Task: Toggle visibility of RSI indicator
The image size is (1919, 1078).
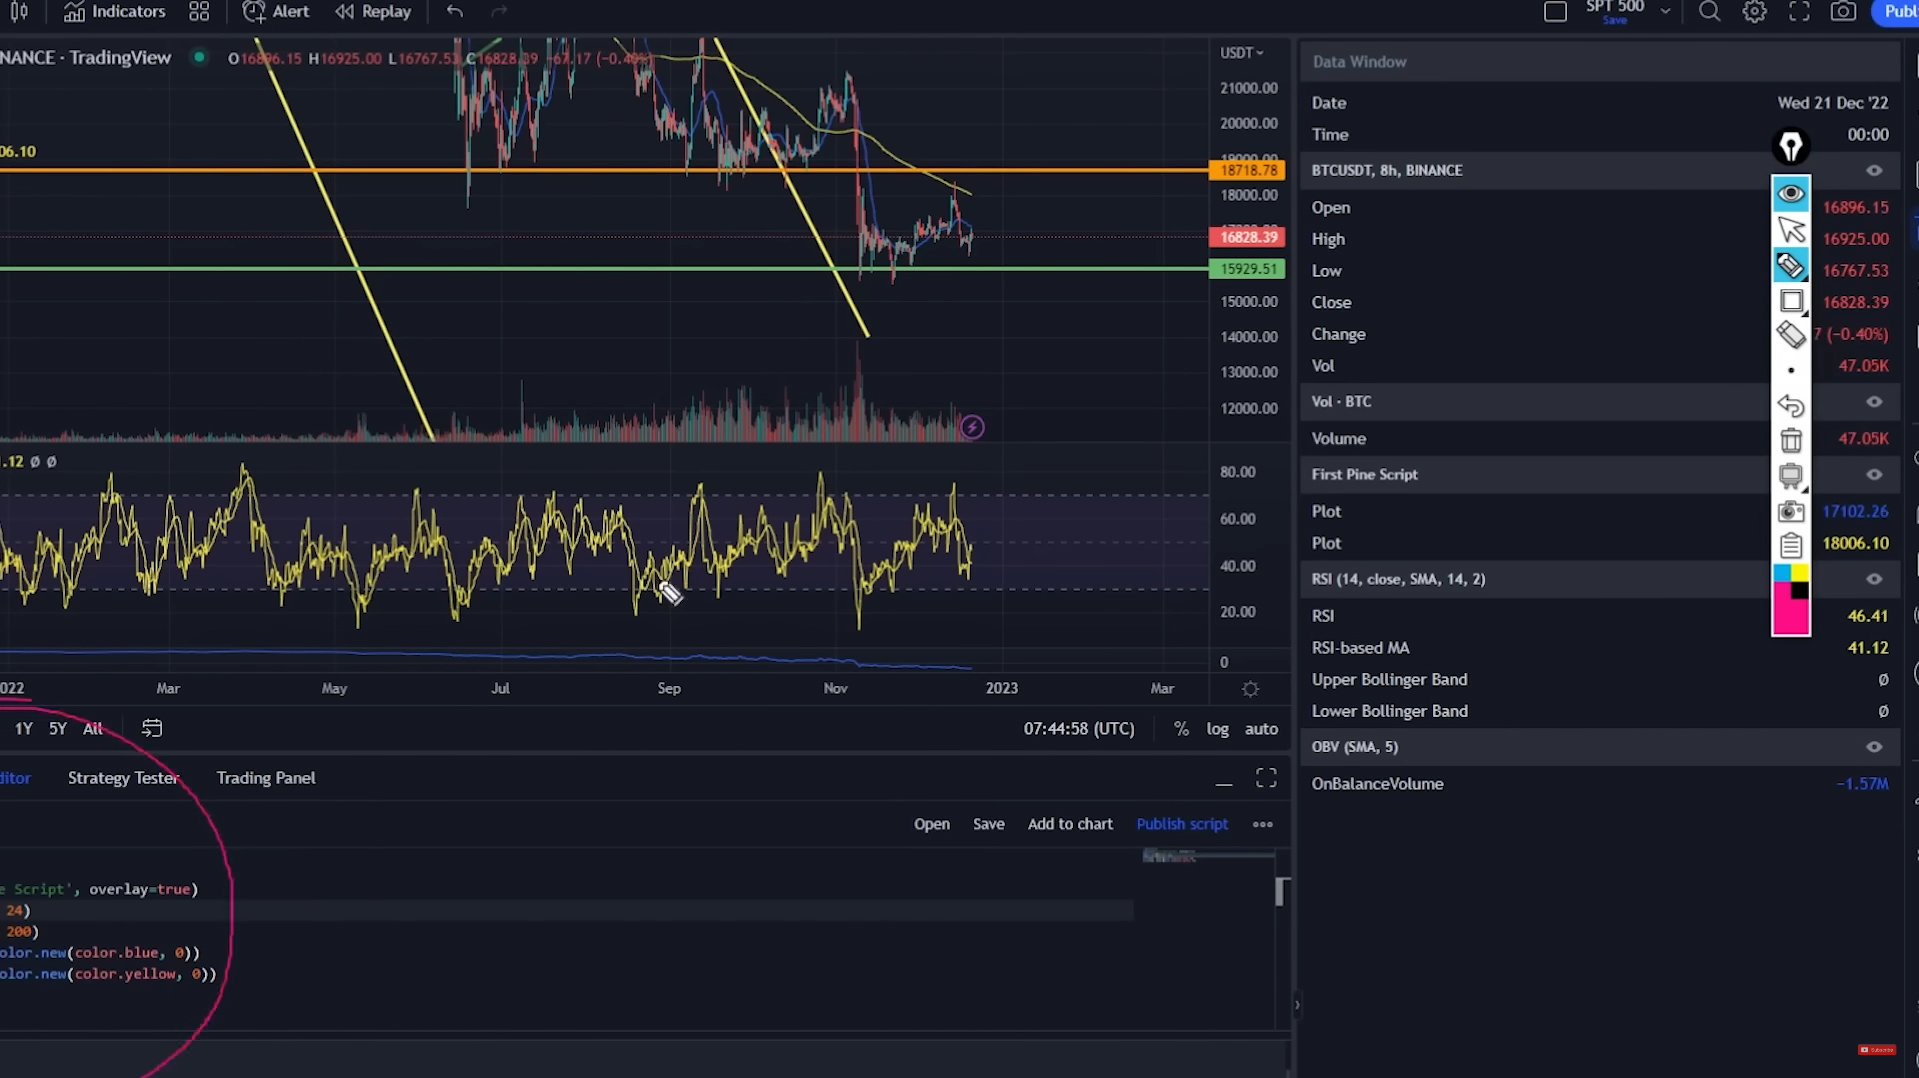Action: coord(1874,579)
